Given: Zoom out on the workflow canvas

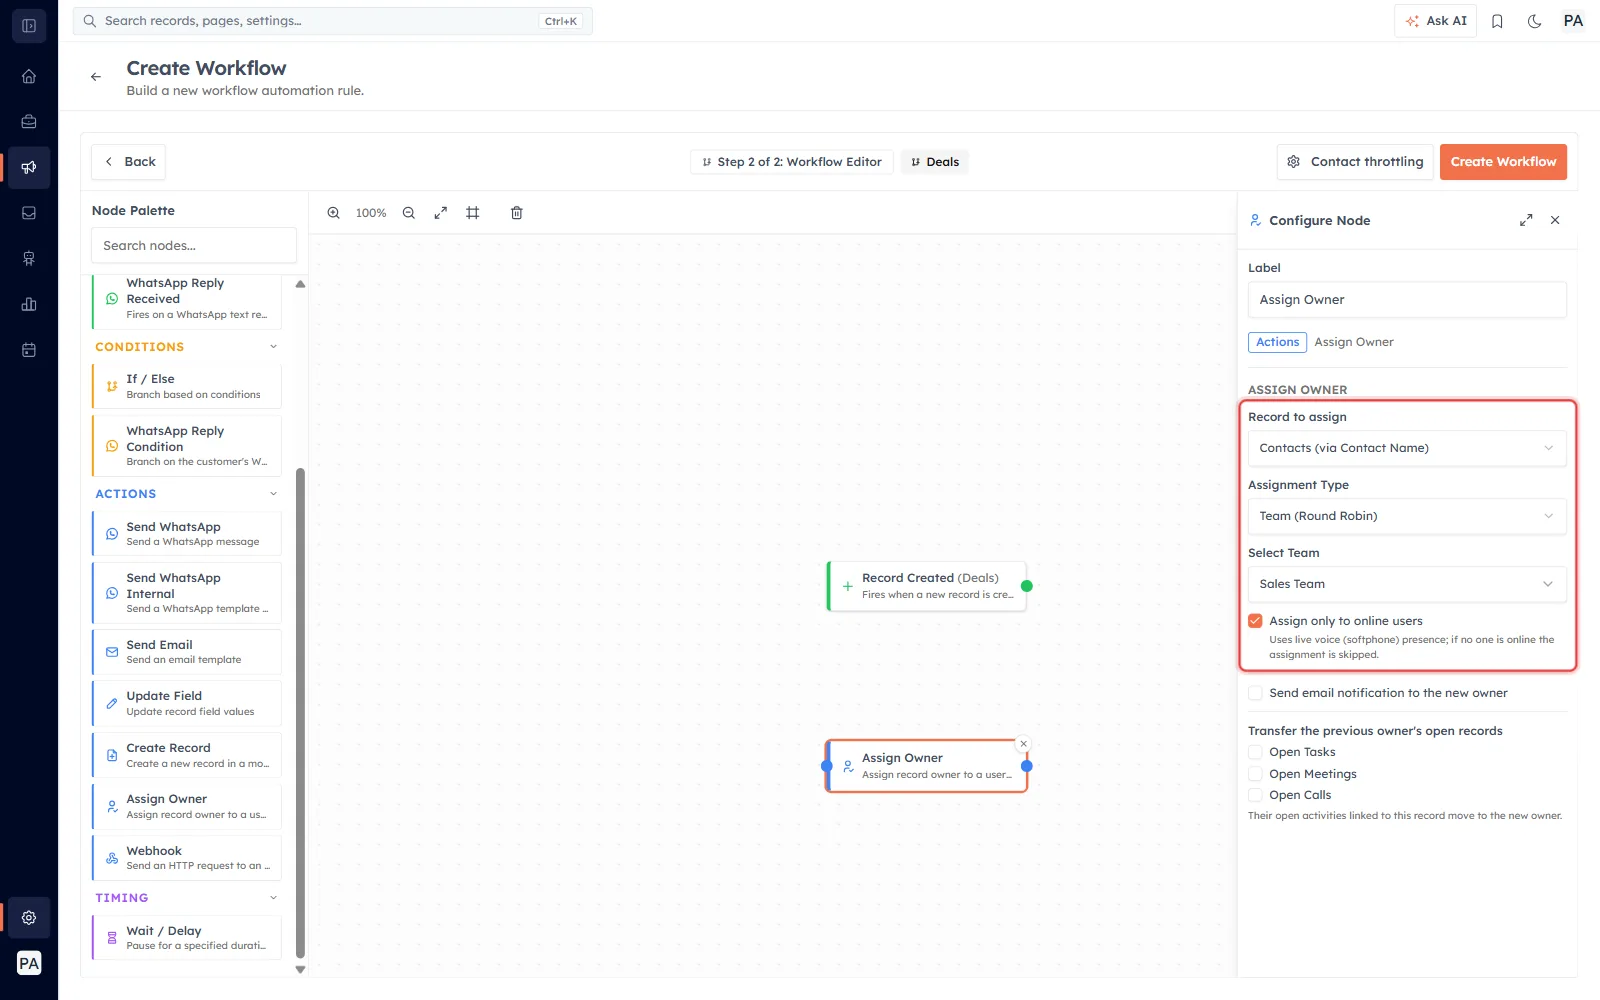Looking at the screenshot, I should 409,213.
